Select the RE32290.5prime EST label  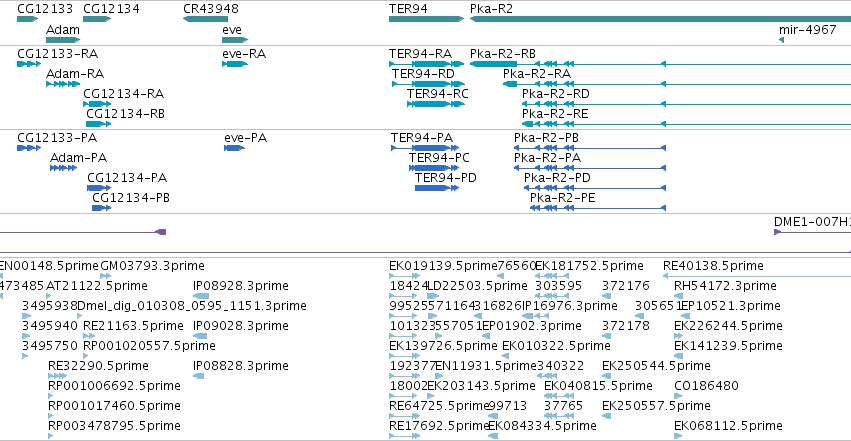98,366
